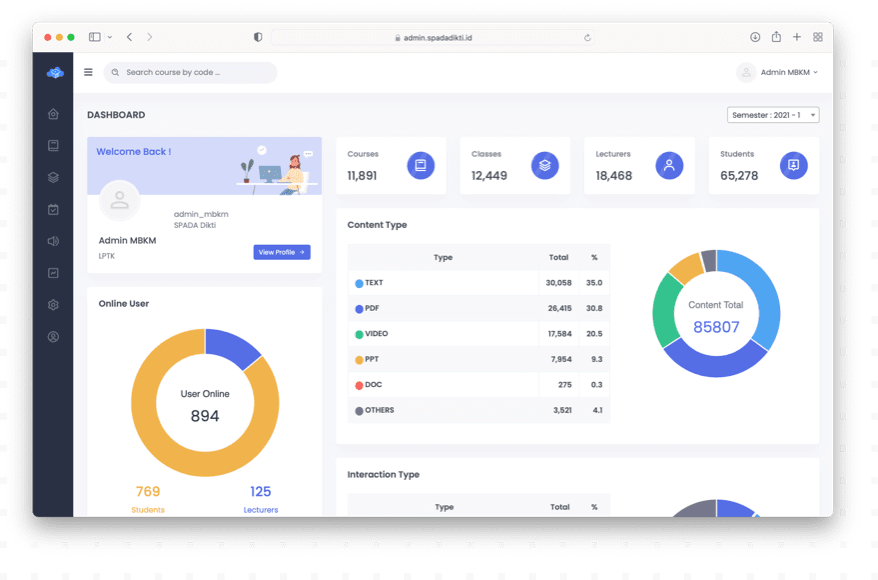Click the blue PDF legend dot
Image resolution: width=878 pixels, height=580 pixels.
tap(361, 308)
